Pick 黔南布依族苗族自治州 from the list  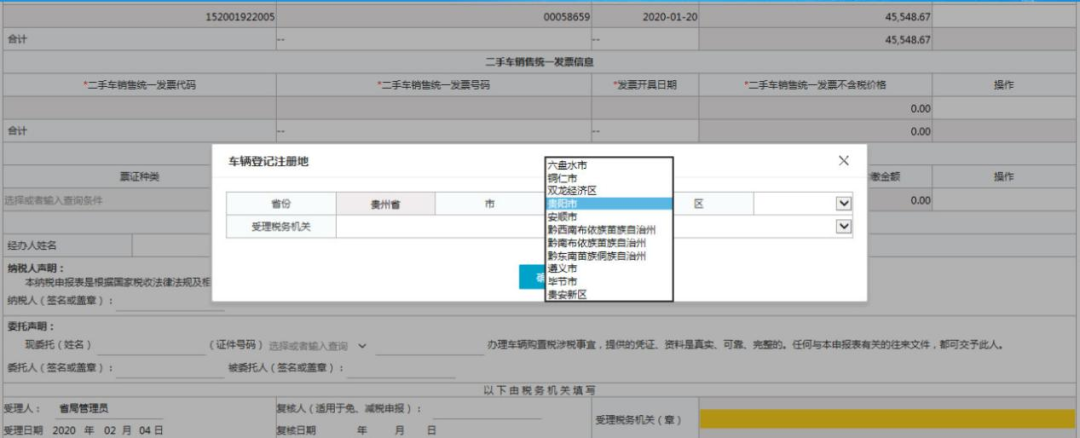tap(608, 242)
